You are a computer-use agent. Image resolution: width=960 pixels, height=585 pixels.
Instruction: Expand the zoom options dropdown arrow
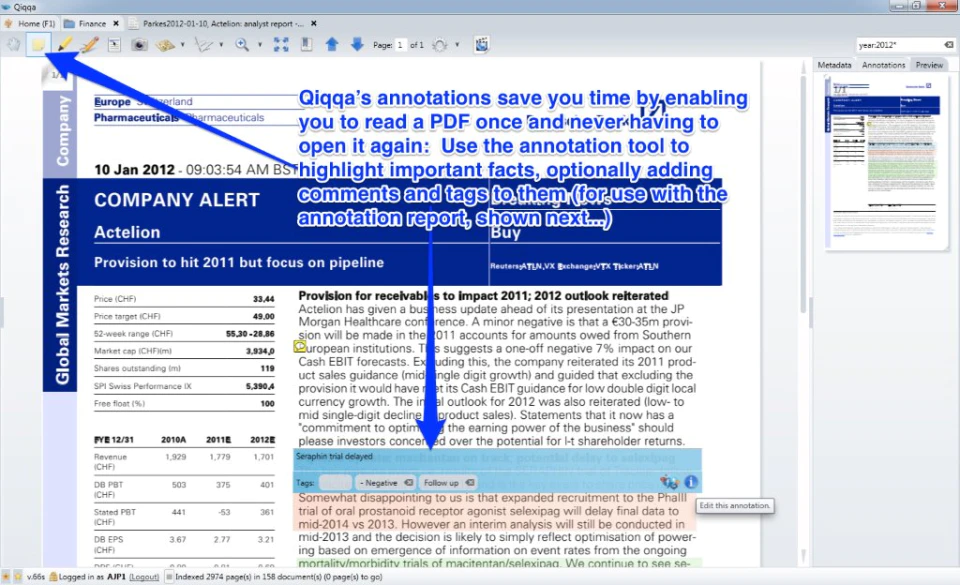click(260, 45)
